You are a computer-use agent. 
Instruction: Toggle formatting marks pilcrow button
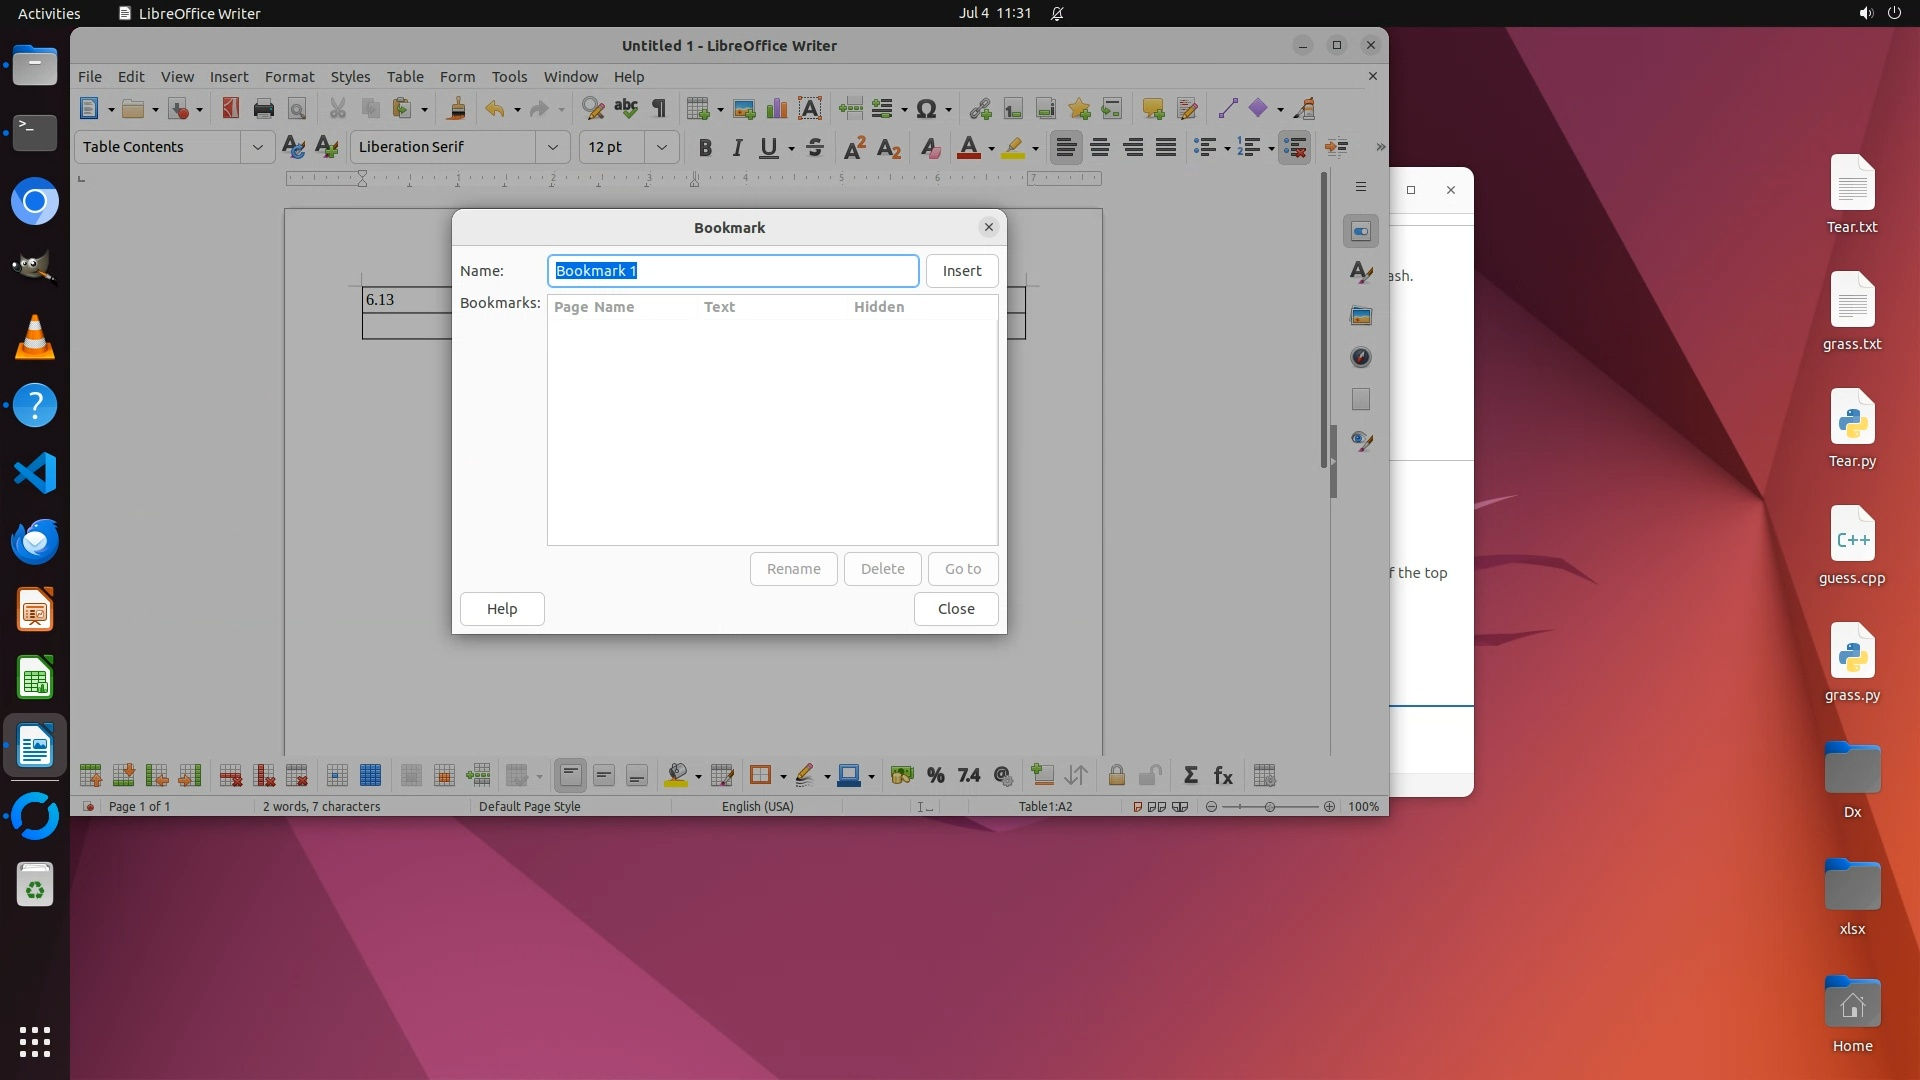pos(659,109)
